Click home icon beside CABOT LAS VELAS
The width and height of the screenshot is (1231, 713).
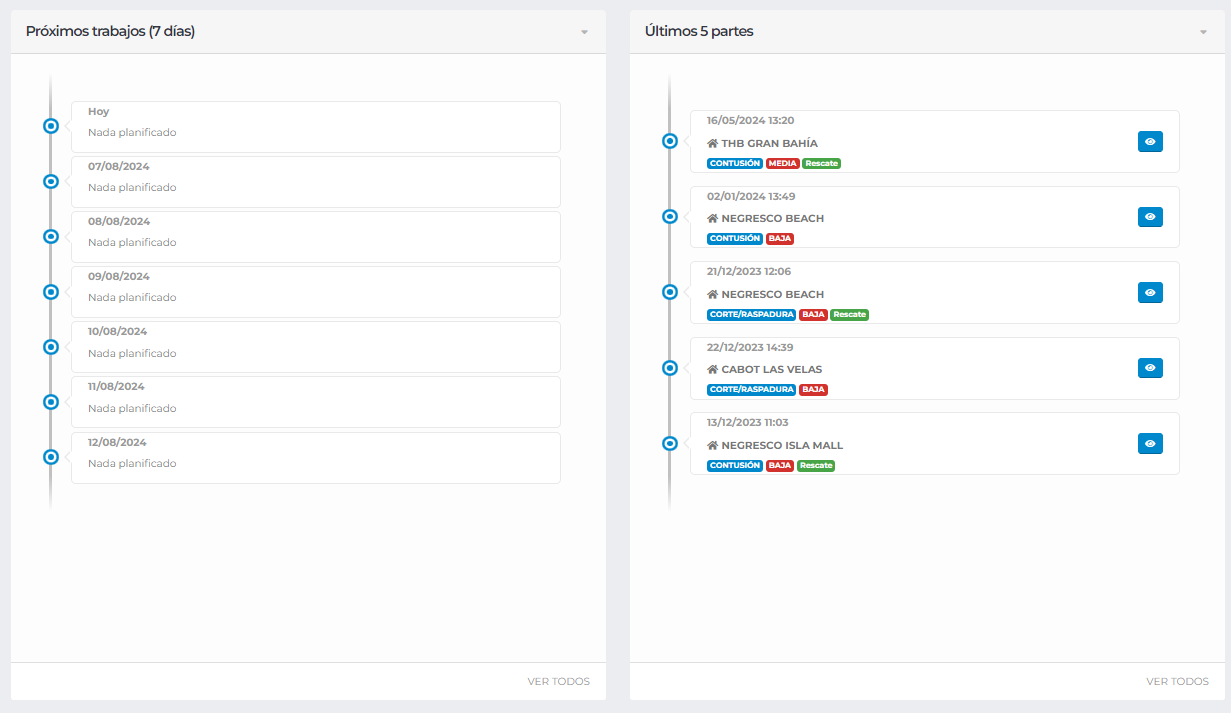[713, 369]
